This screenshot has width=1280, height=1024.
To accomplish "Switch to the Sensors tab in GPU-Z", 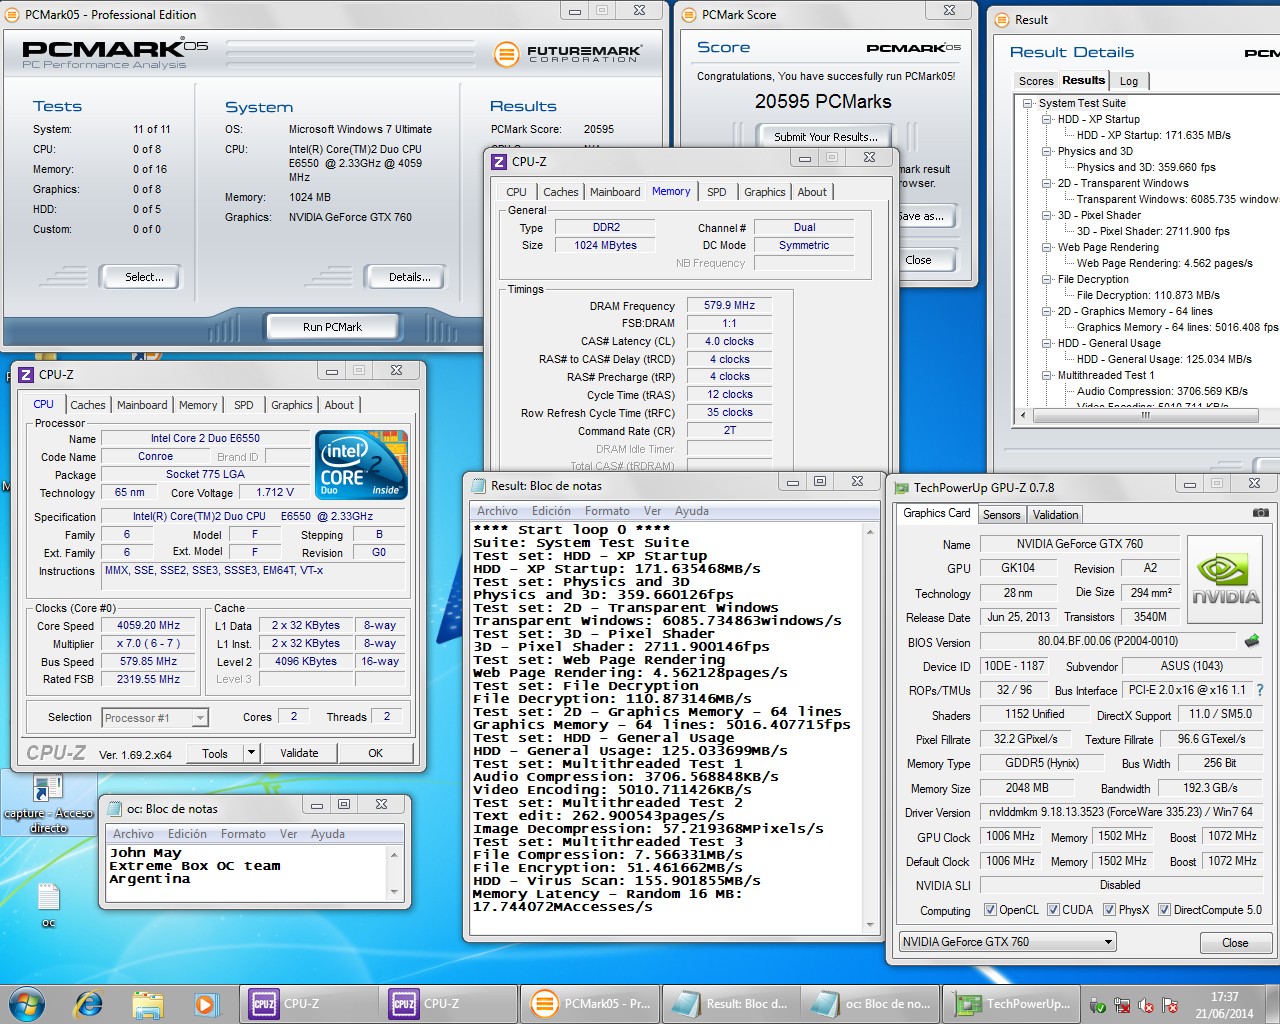I will (1001, 515).
